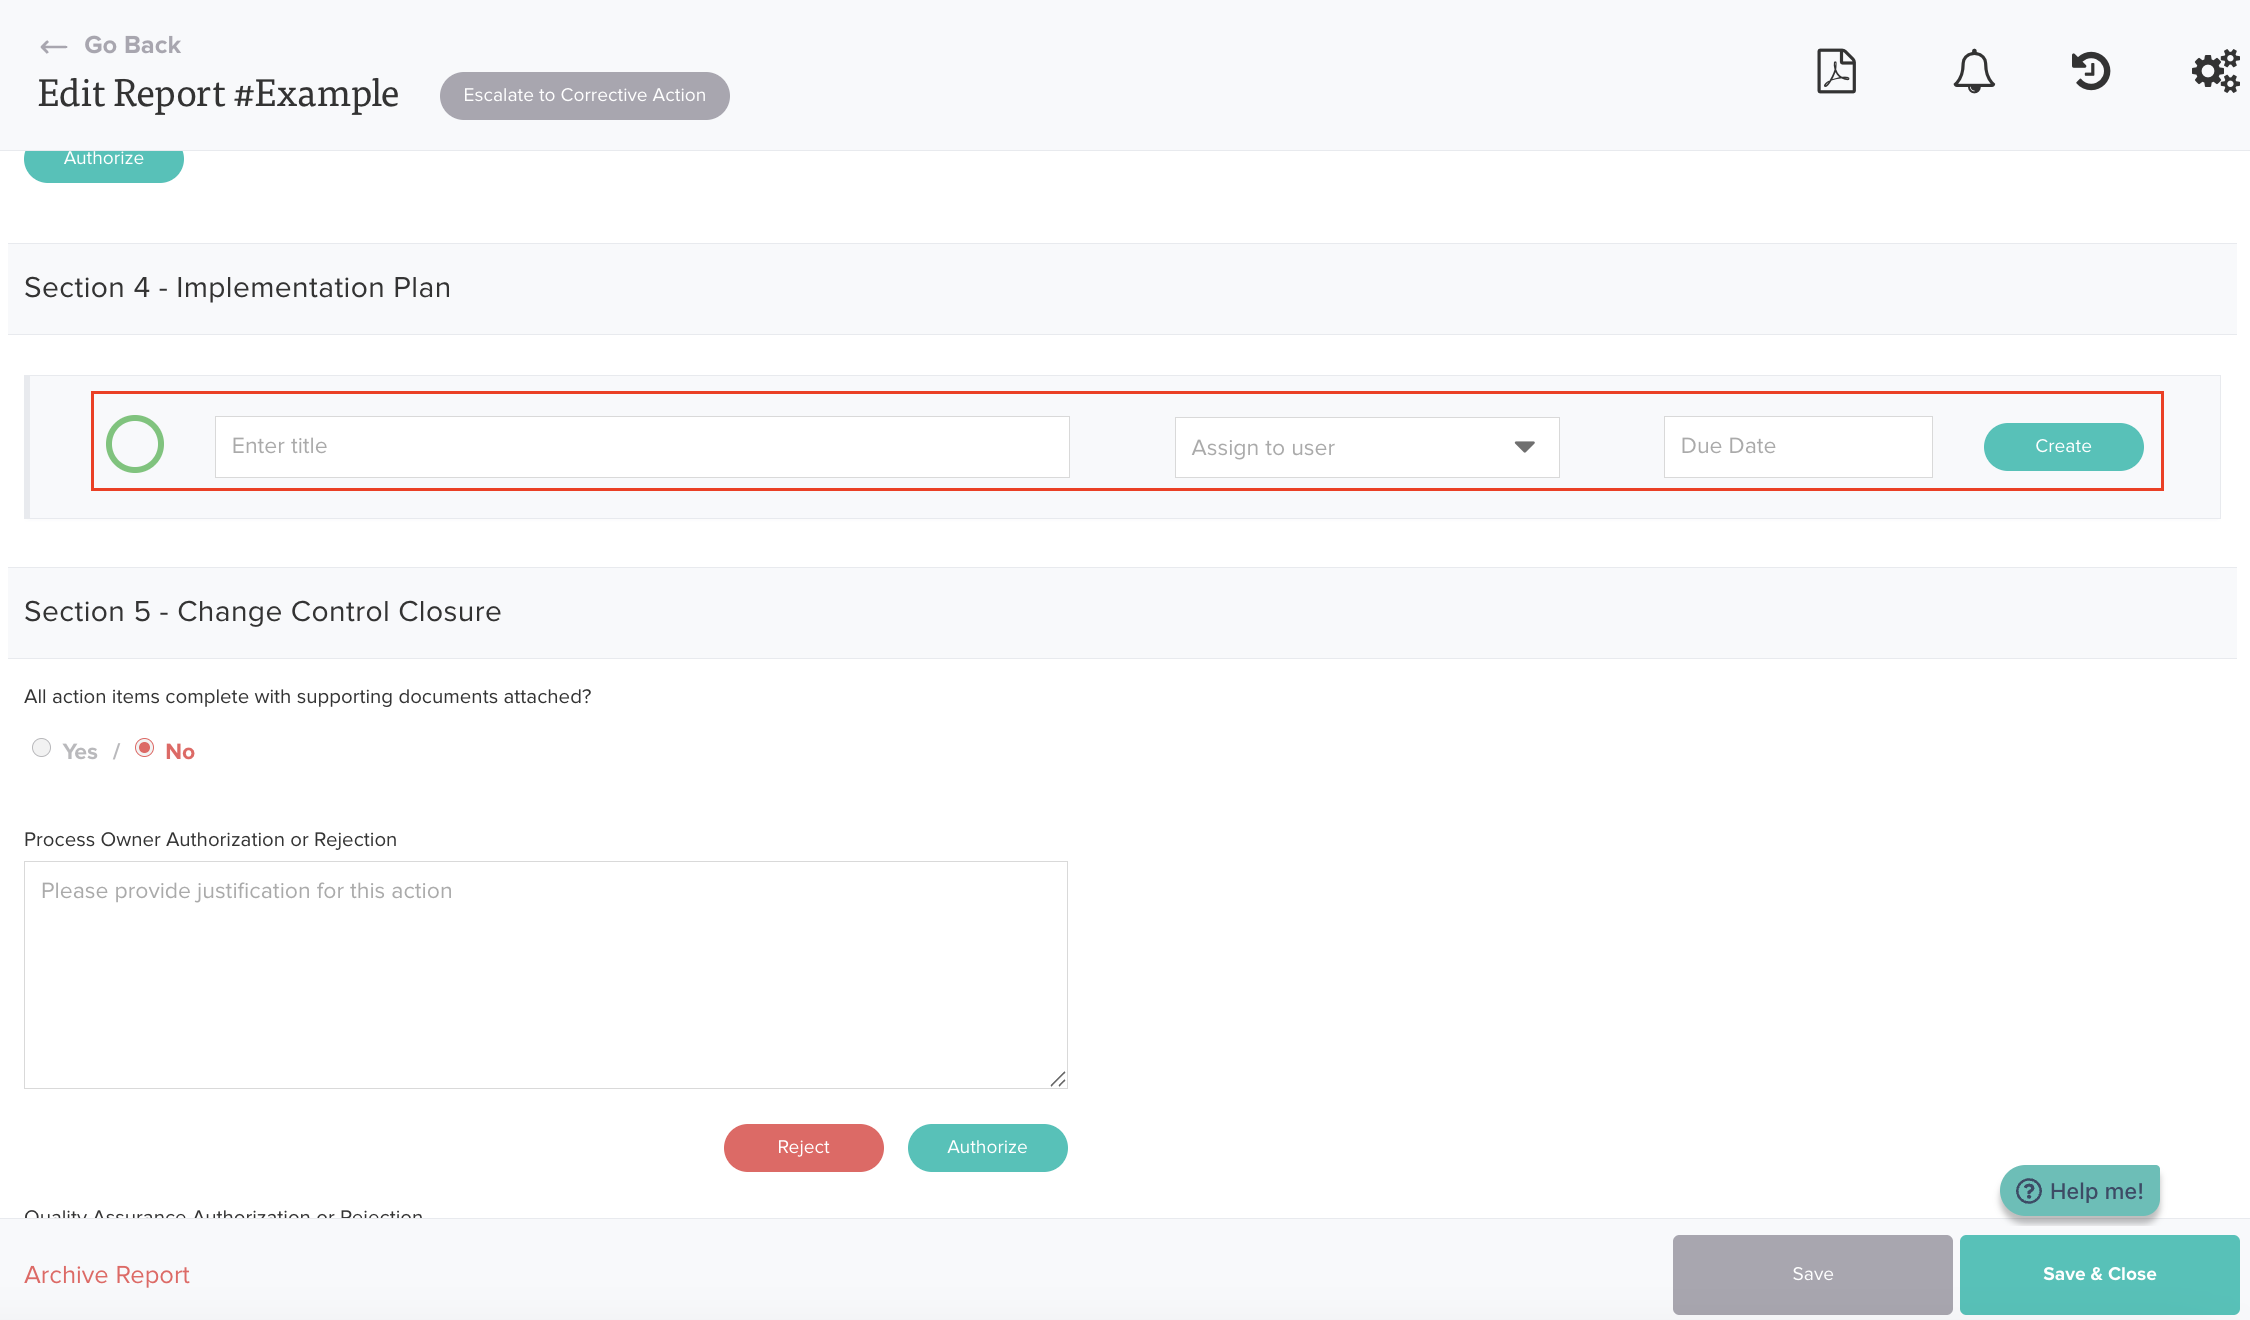
Task: Click the red Reject button
Action: (803, 1147)
